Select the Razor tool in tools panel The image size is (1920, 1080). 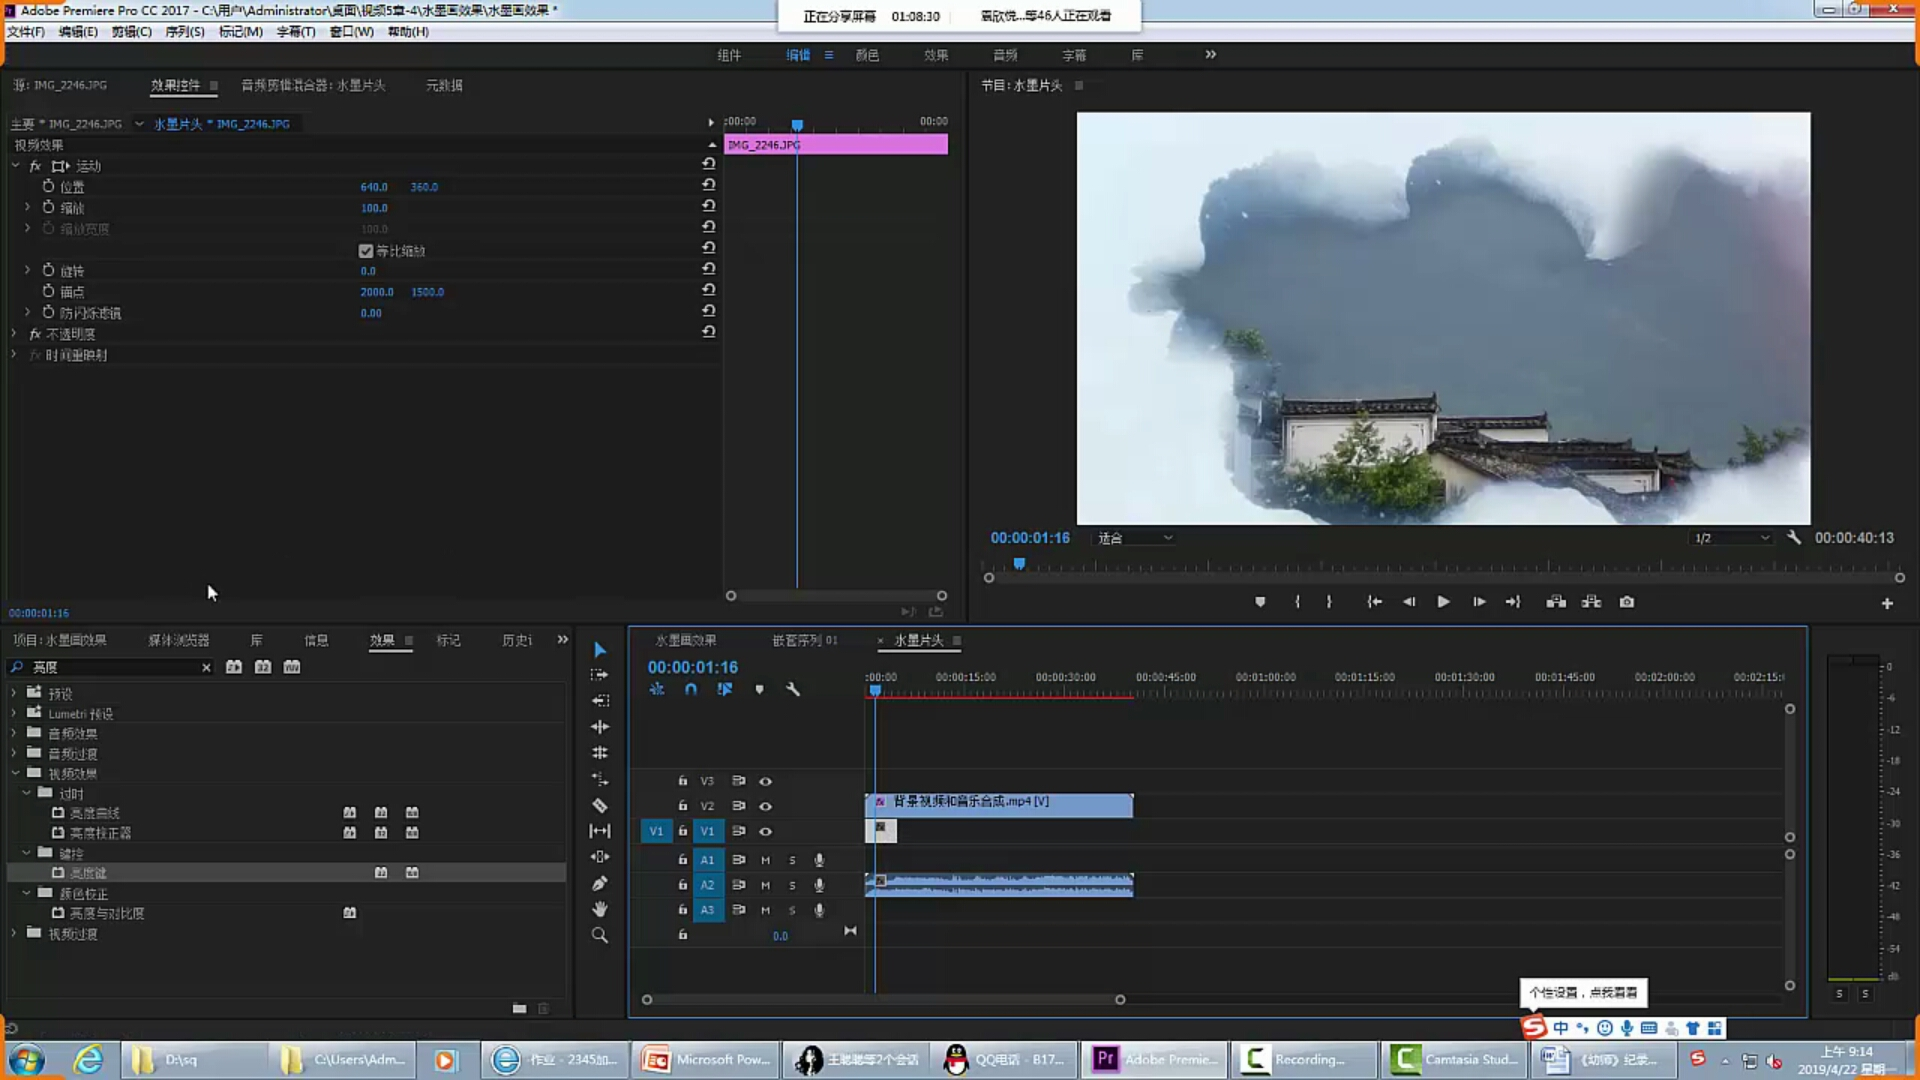pyautogui.click(x=600, y=805)
